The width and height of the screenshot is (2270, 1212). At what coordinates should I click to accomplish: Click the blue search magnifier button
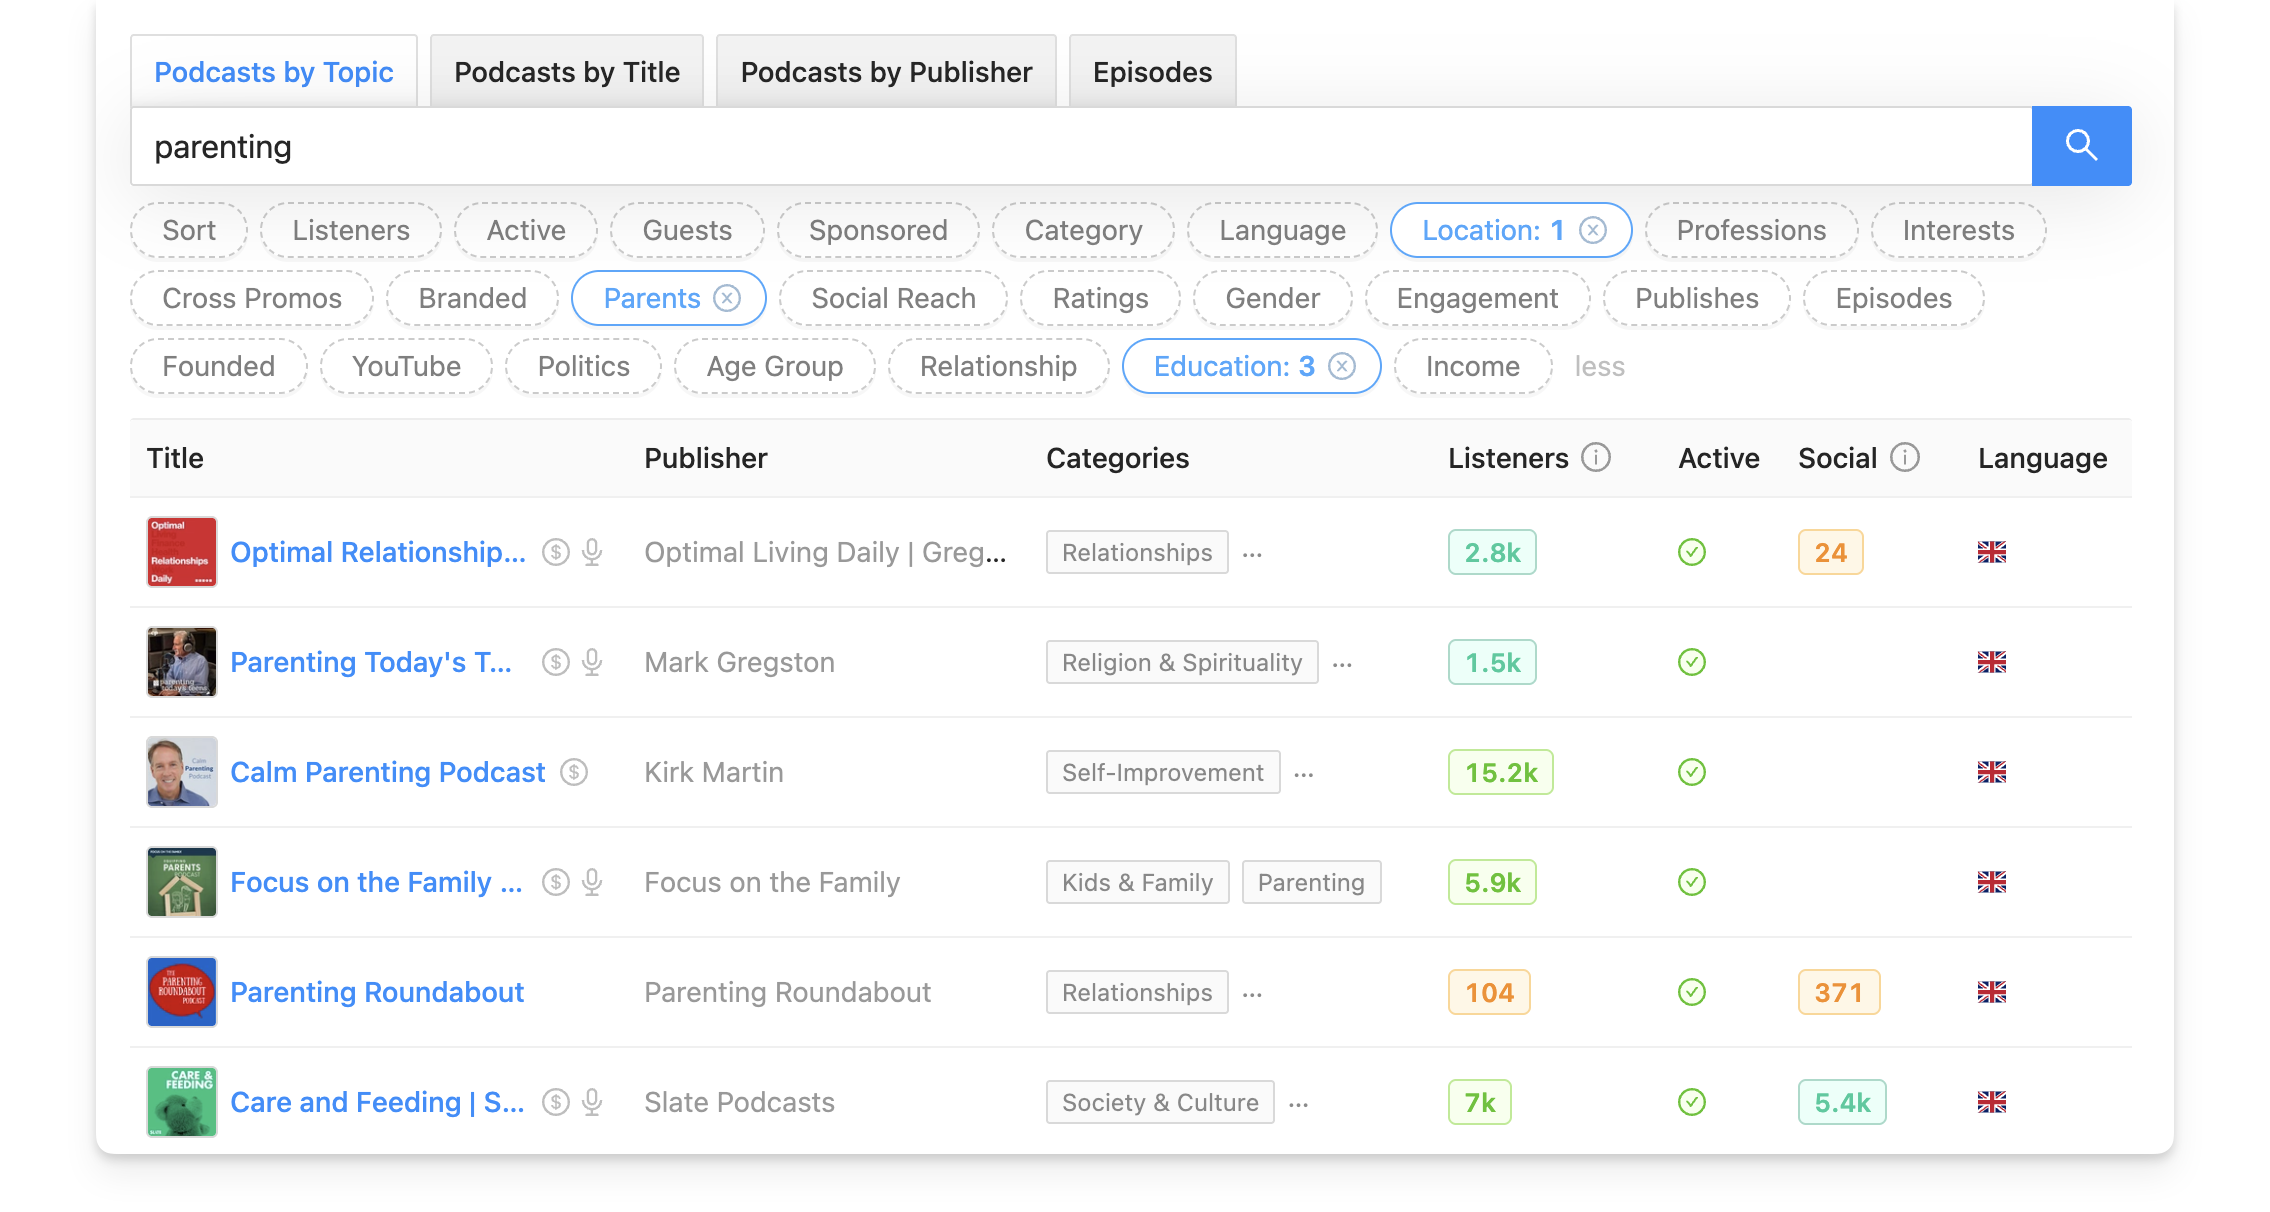click(x=2081, y=145)
